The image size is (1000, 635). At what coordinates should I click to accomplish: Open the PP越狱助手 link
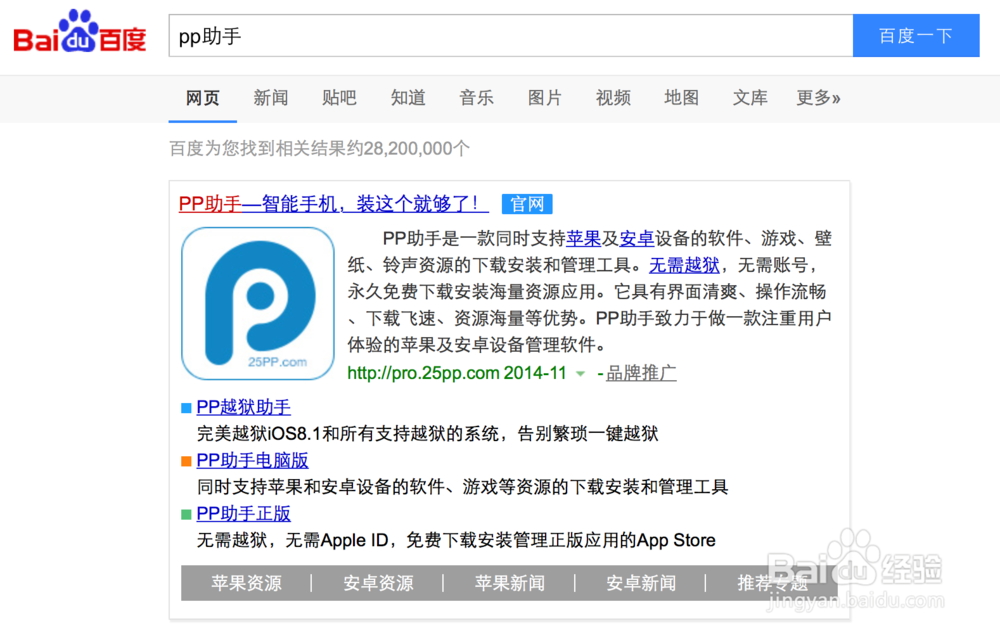(x=244, y=407)
